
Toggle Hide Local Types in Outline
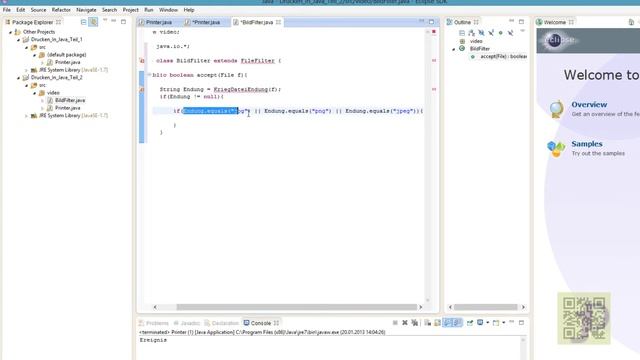click(511, 33)
